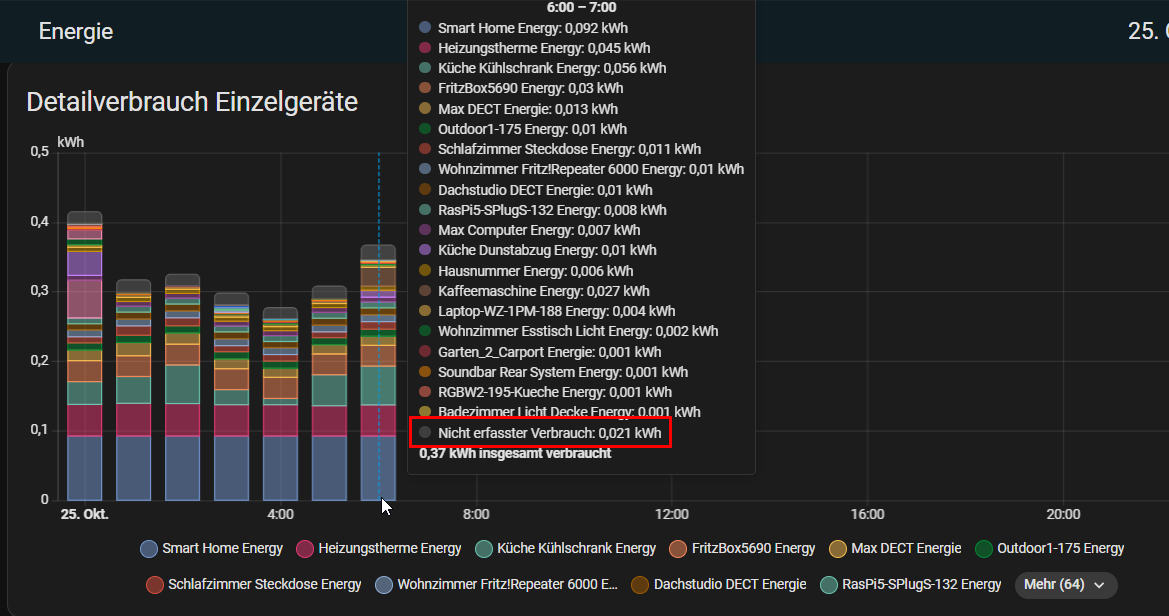Expand the Mehr (64) legend list
The image size is (1169, 616).
click(1065, 585)
